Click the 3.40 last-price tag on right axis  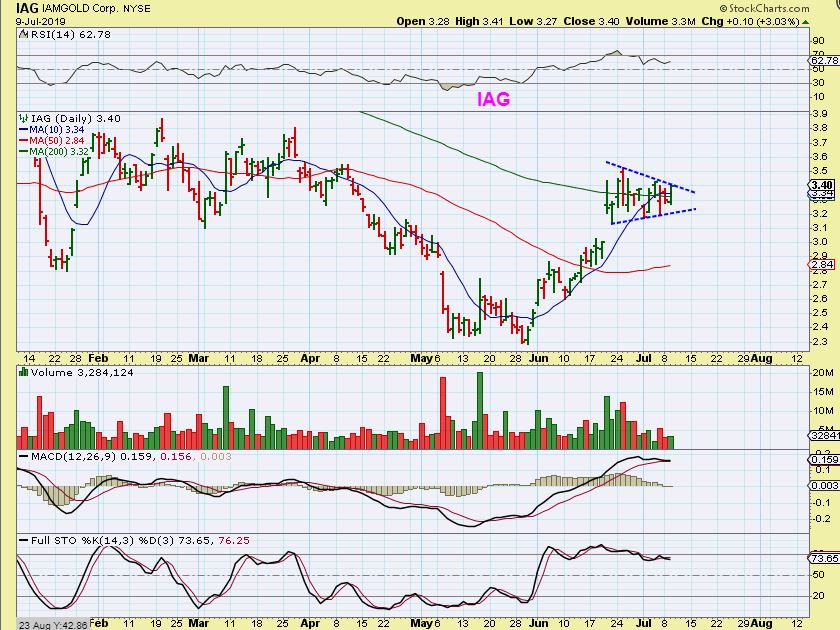(822, 185)
